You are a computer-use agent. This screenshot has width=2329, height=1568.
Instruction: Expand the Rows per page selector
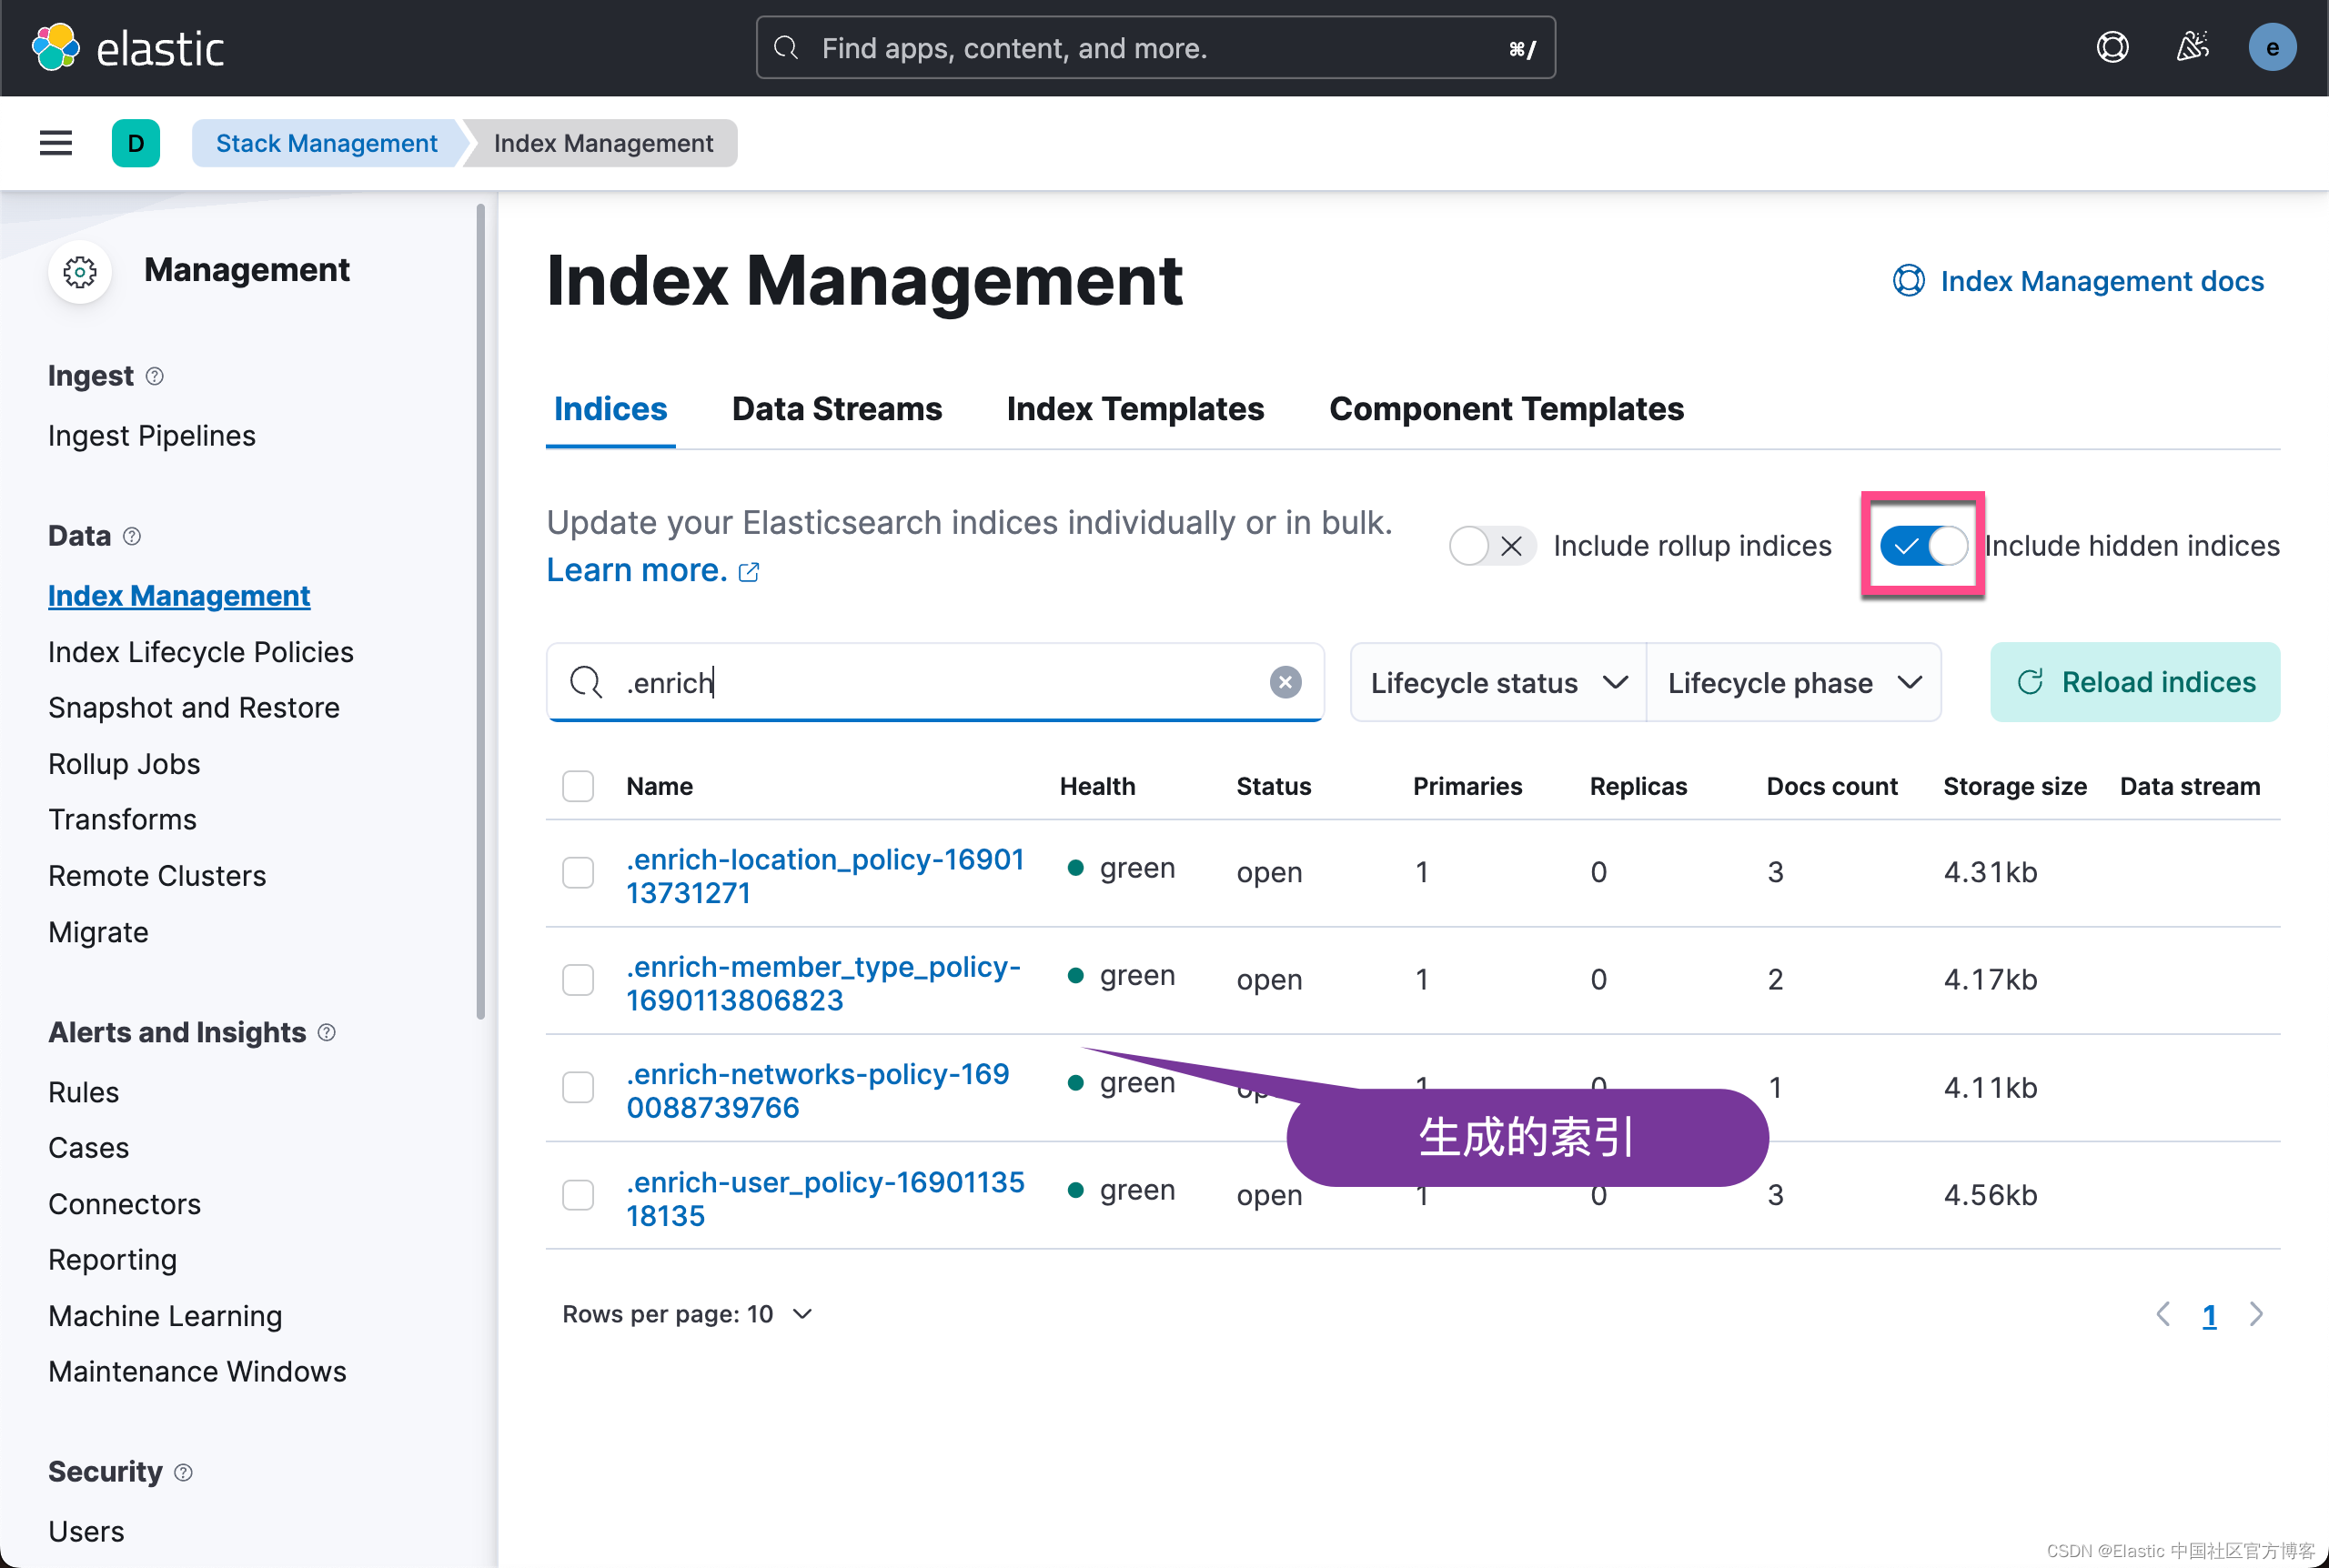(x=687, y=1314)
